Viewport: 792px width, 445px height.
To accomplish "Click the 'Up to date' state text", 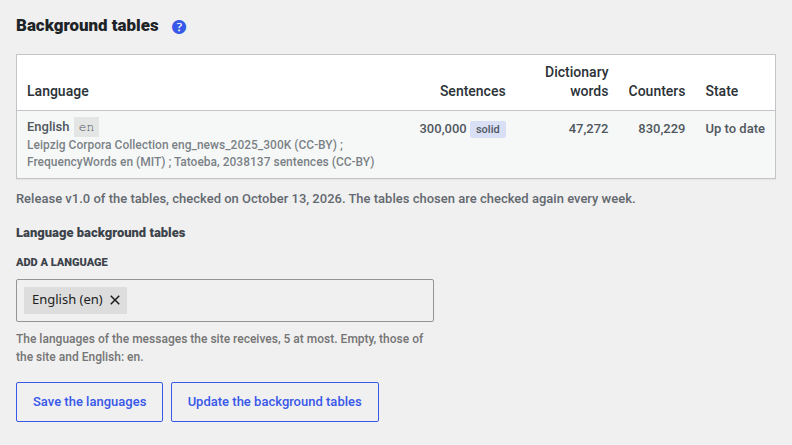I will click(x=735, y=129).
